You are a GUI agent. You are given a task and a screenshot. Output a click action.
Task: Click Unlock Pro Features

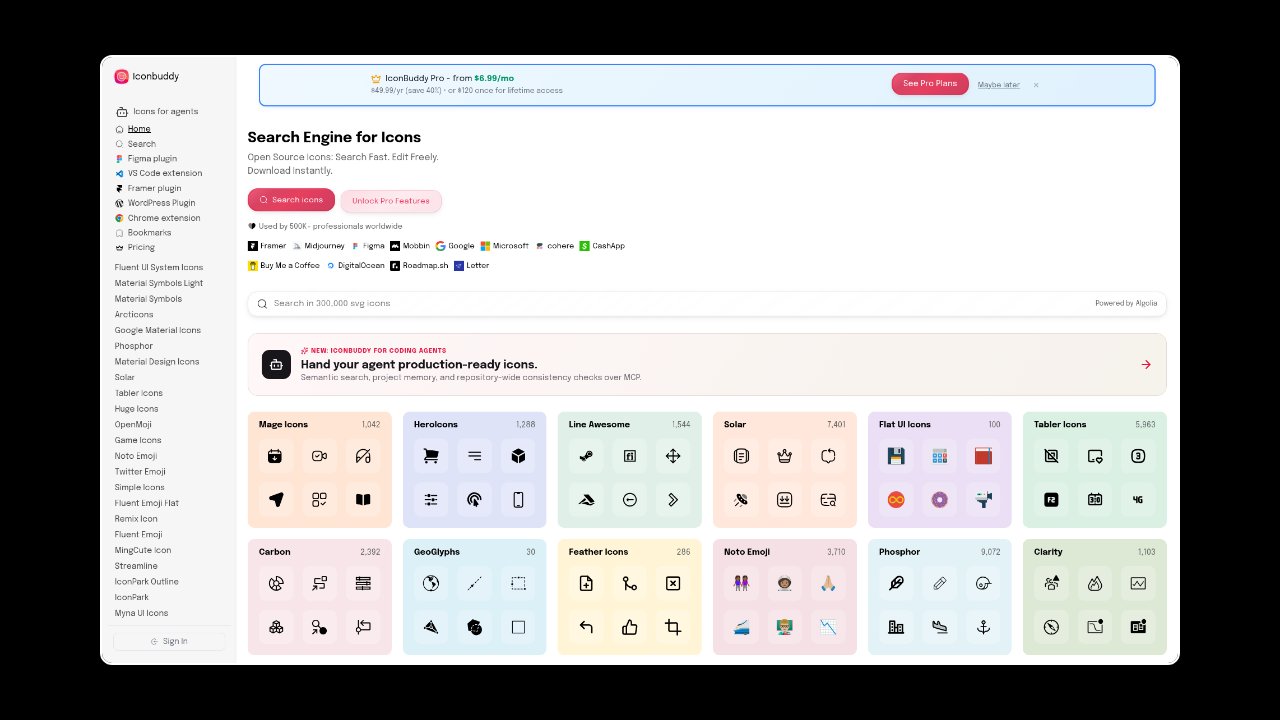[x=391, y=201]
